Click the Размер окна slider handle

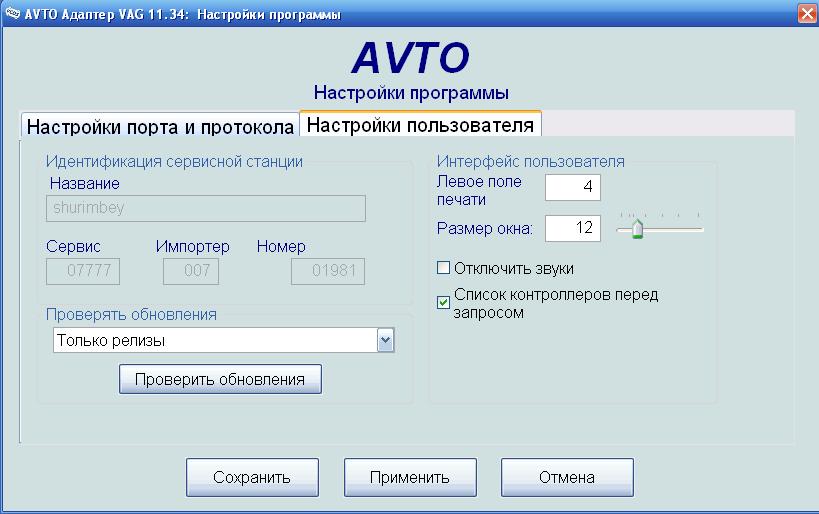[x=637, y=229]
